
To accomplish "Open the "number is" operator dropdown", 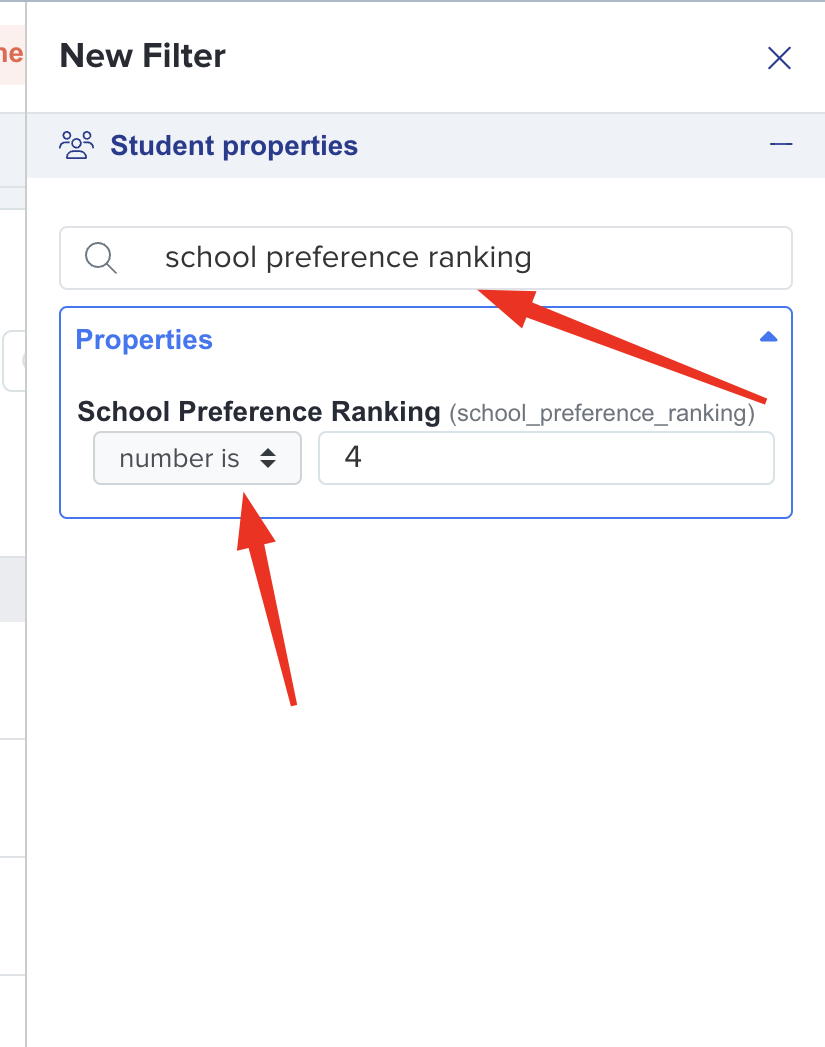I will 197,458.
